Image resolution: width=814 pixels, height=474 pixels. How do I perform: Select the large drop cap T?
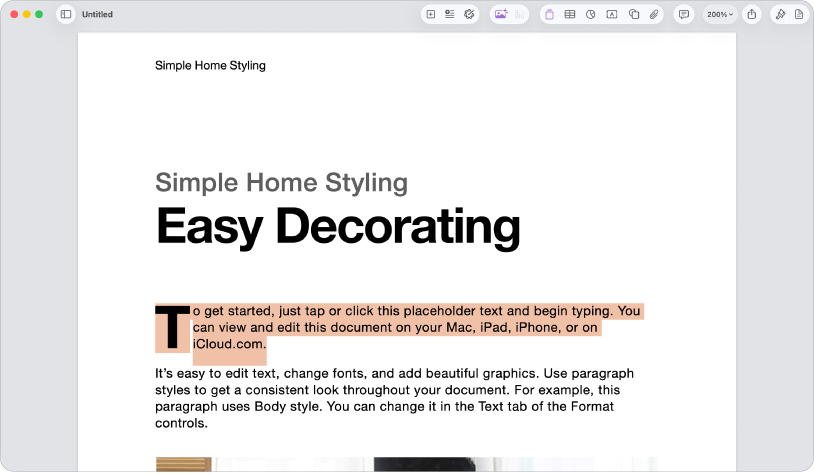(172, 327)
